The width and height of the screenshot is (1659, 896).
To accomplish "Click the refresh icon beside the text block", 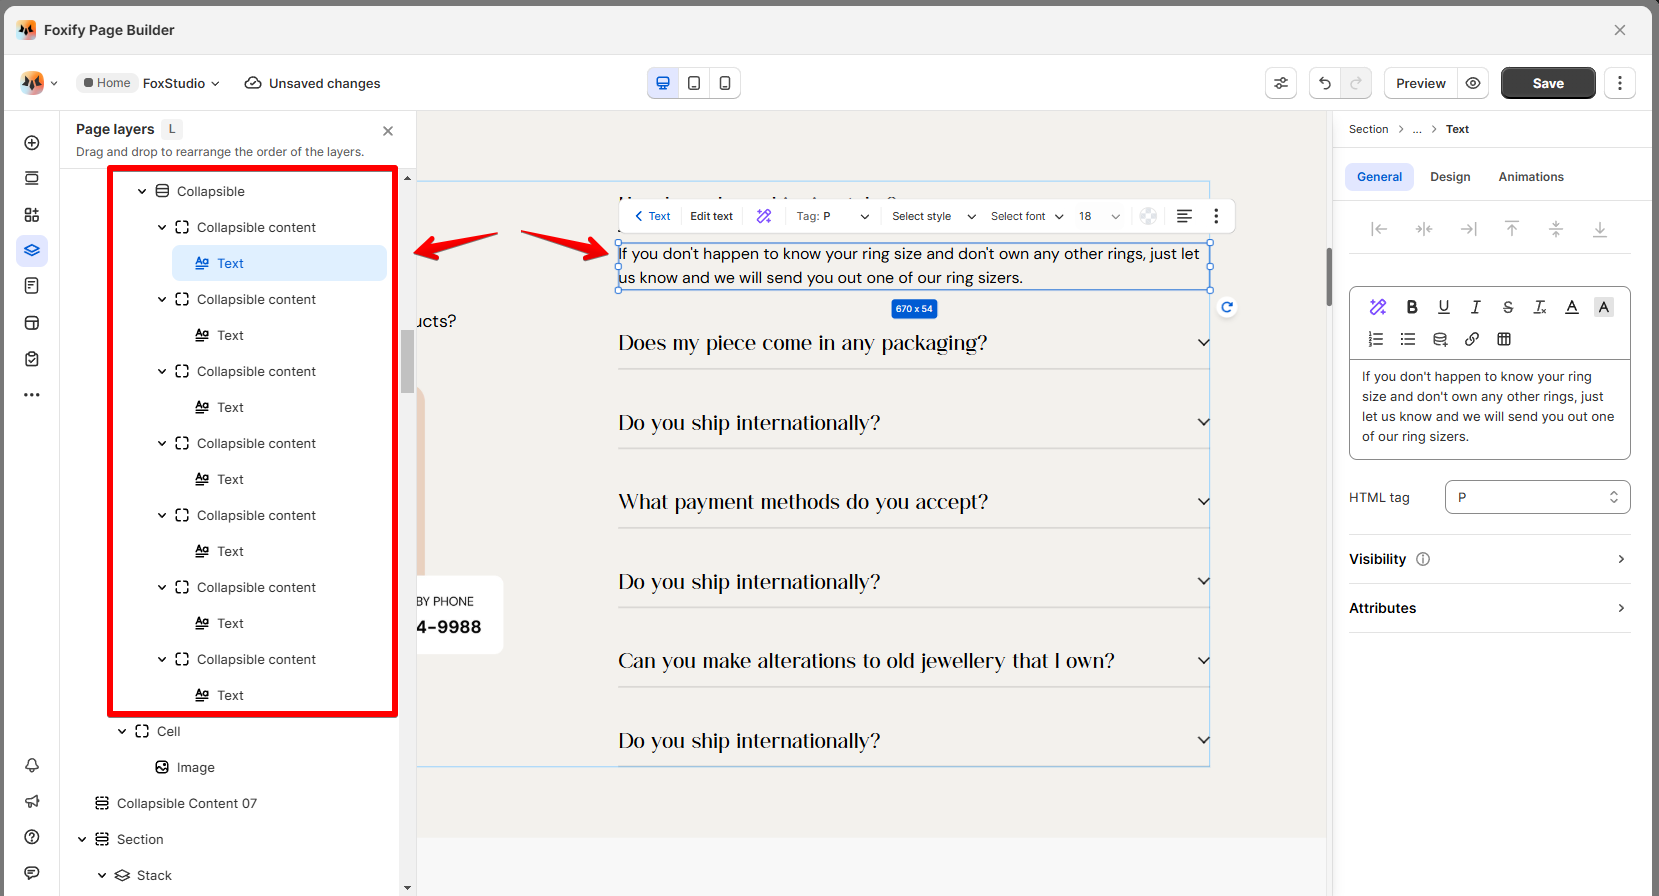I will pos(1227,308).
